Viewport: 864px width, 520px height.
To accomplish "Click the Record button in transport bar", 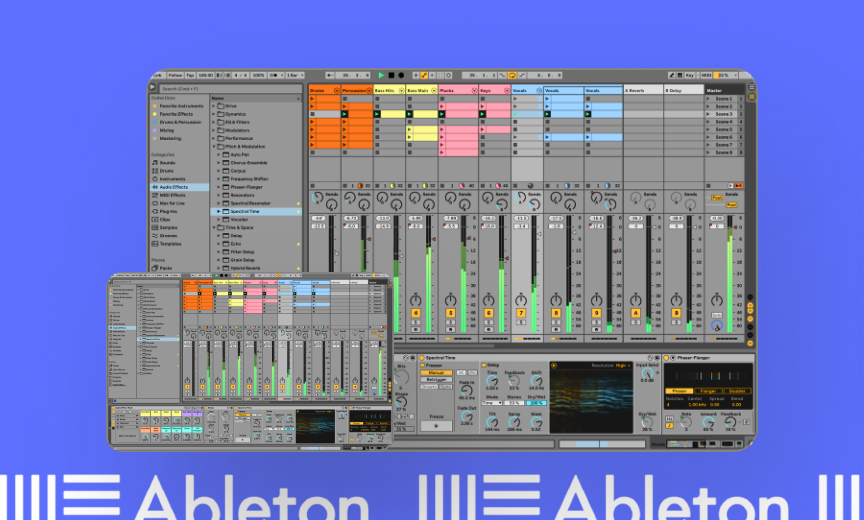I will [401, 75].
